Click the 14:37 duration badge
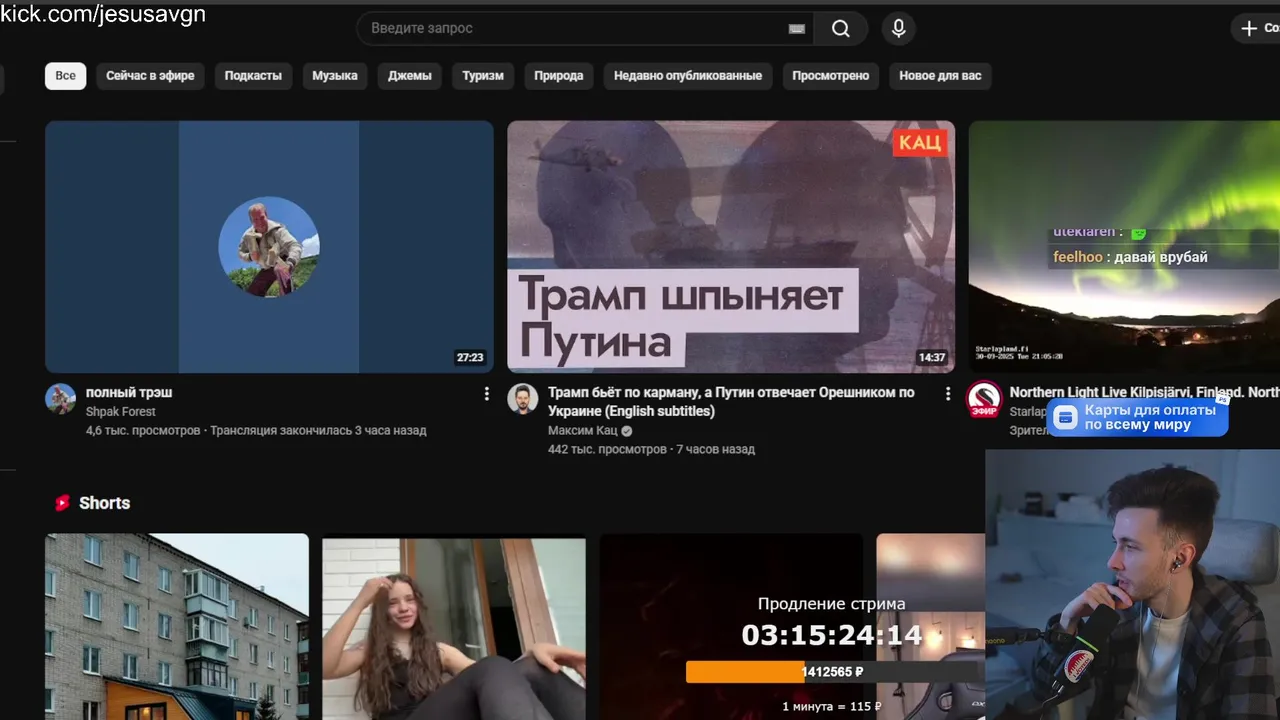The width and height of the screenshot is (1280, 720). pyautogui.click(x=931, y=357)
